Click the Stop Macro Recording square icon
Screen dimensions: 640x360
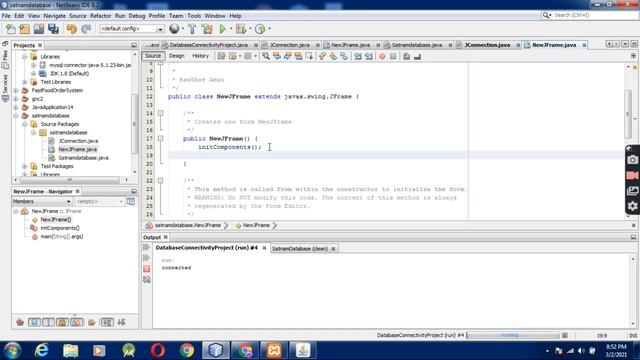coord(393,56)
